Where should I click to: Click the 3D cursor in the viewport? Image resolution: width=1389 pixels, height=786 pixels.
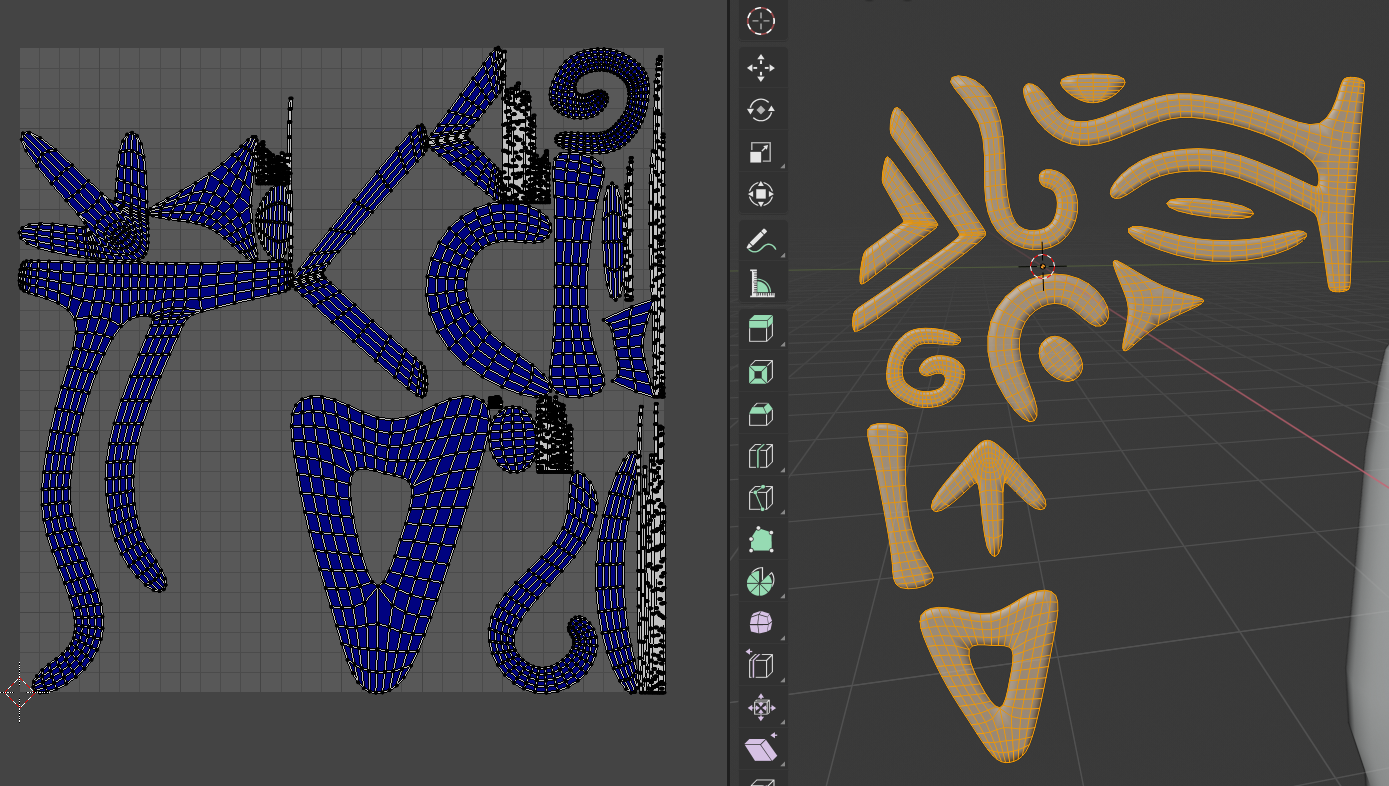[1042, 266]
